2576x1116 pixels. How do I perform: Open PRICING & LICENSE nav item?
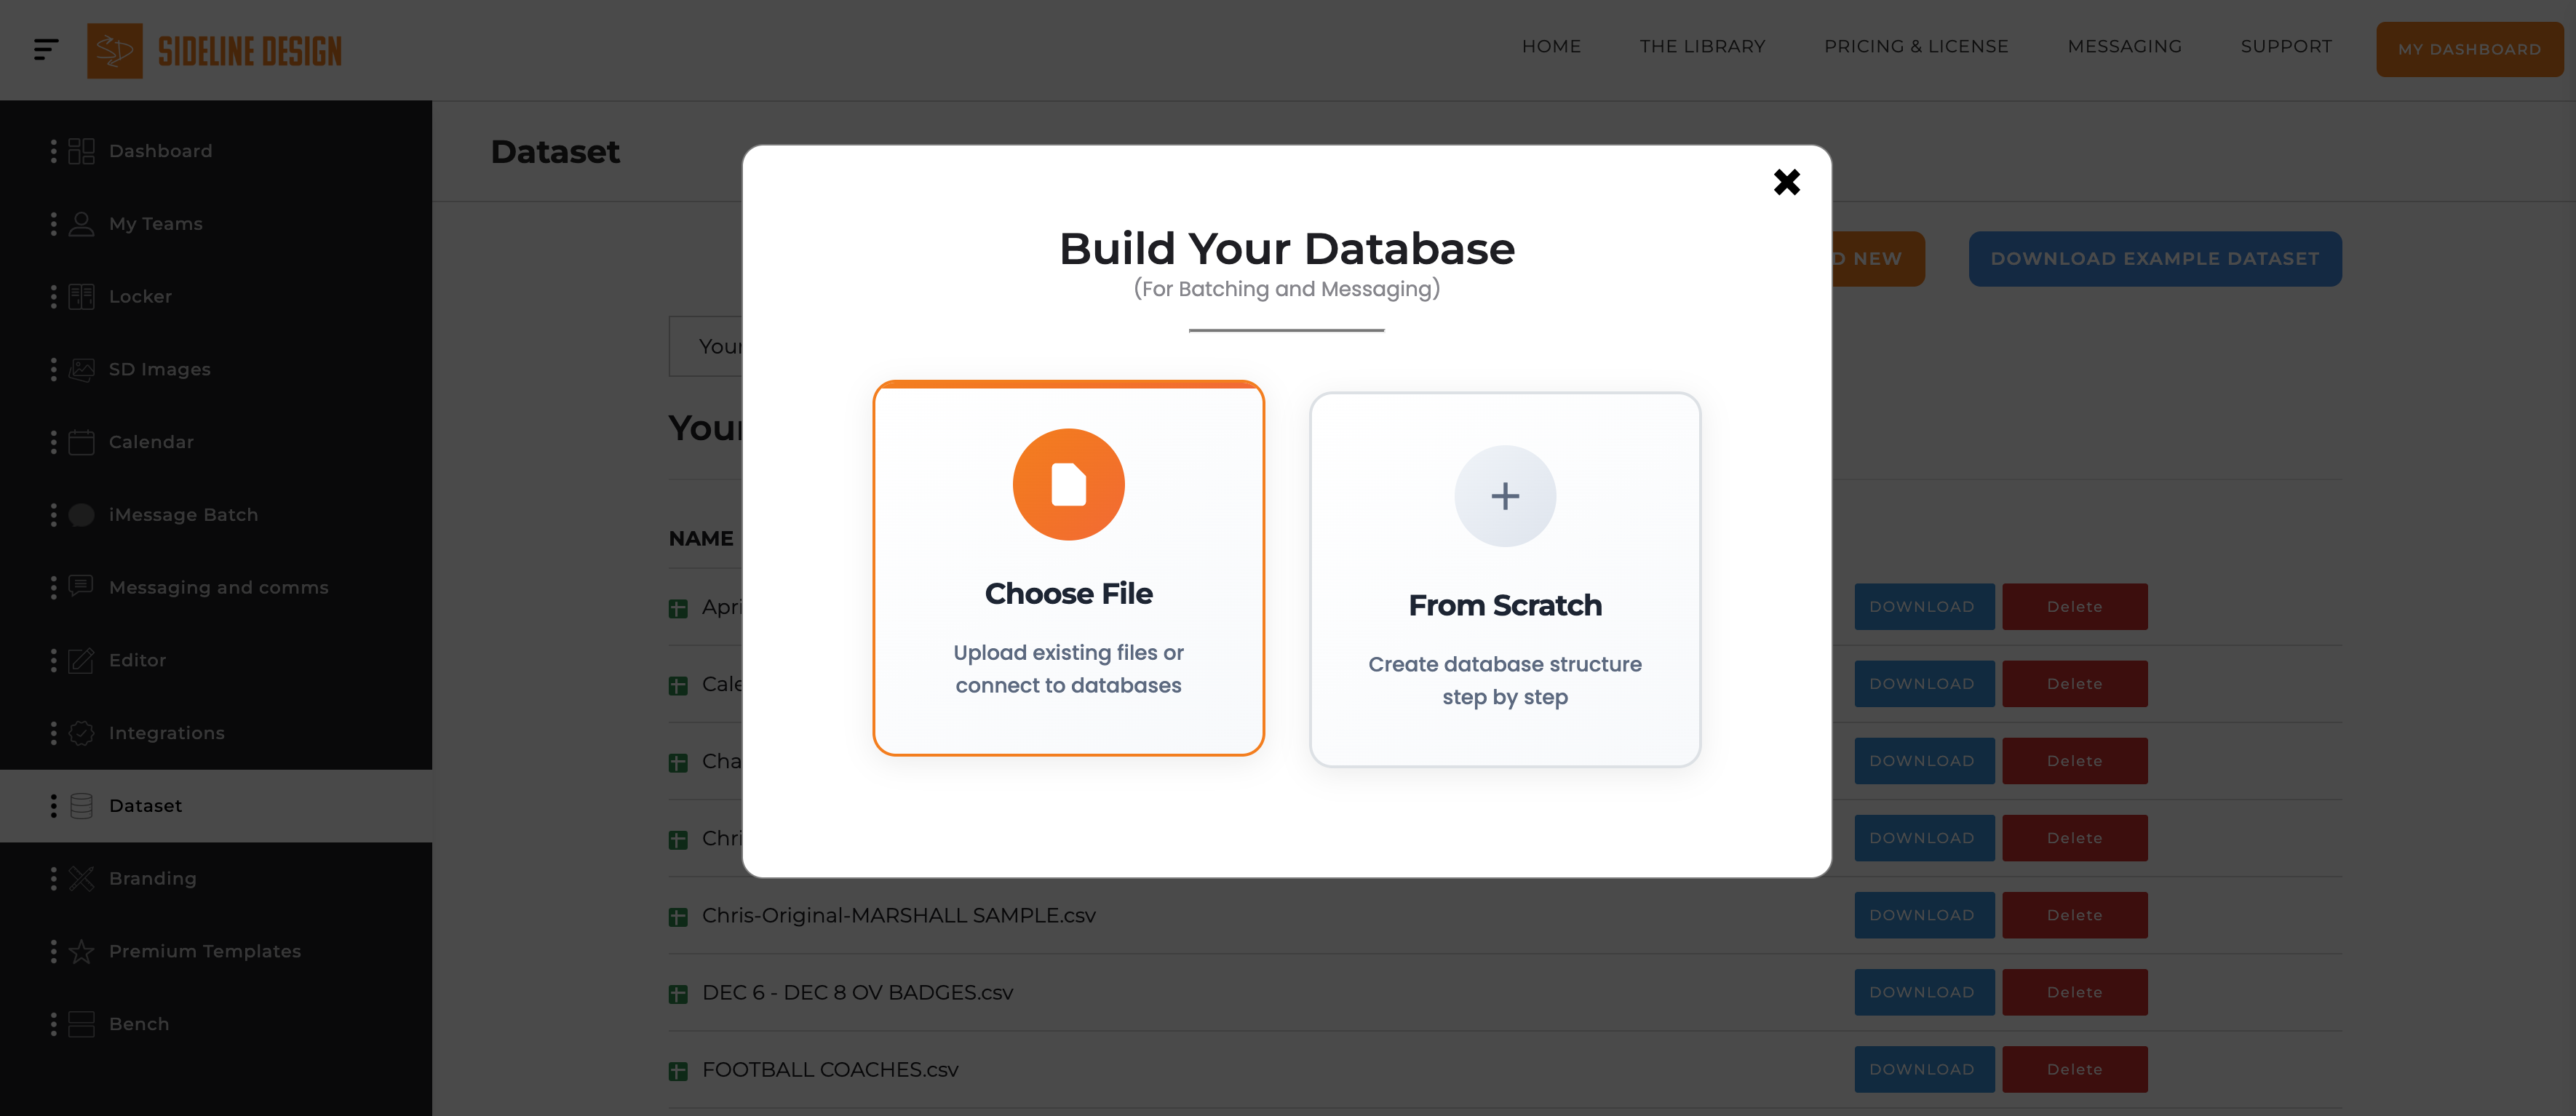click(x=1916, y=47)
